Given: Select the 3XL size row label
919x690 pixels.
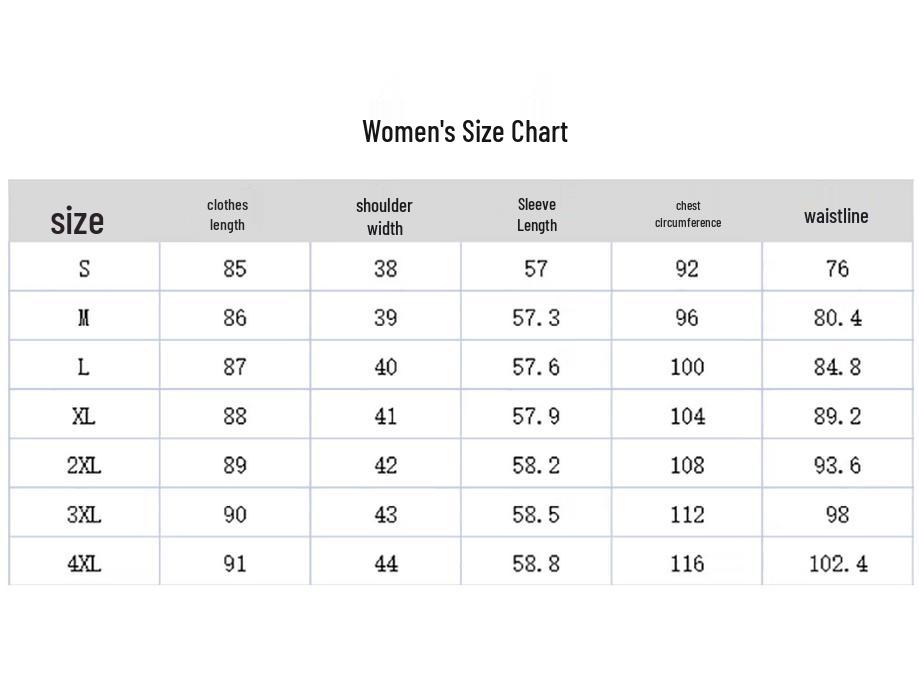Looking at the screenshot, I should [x=84, y=514].
